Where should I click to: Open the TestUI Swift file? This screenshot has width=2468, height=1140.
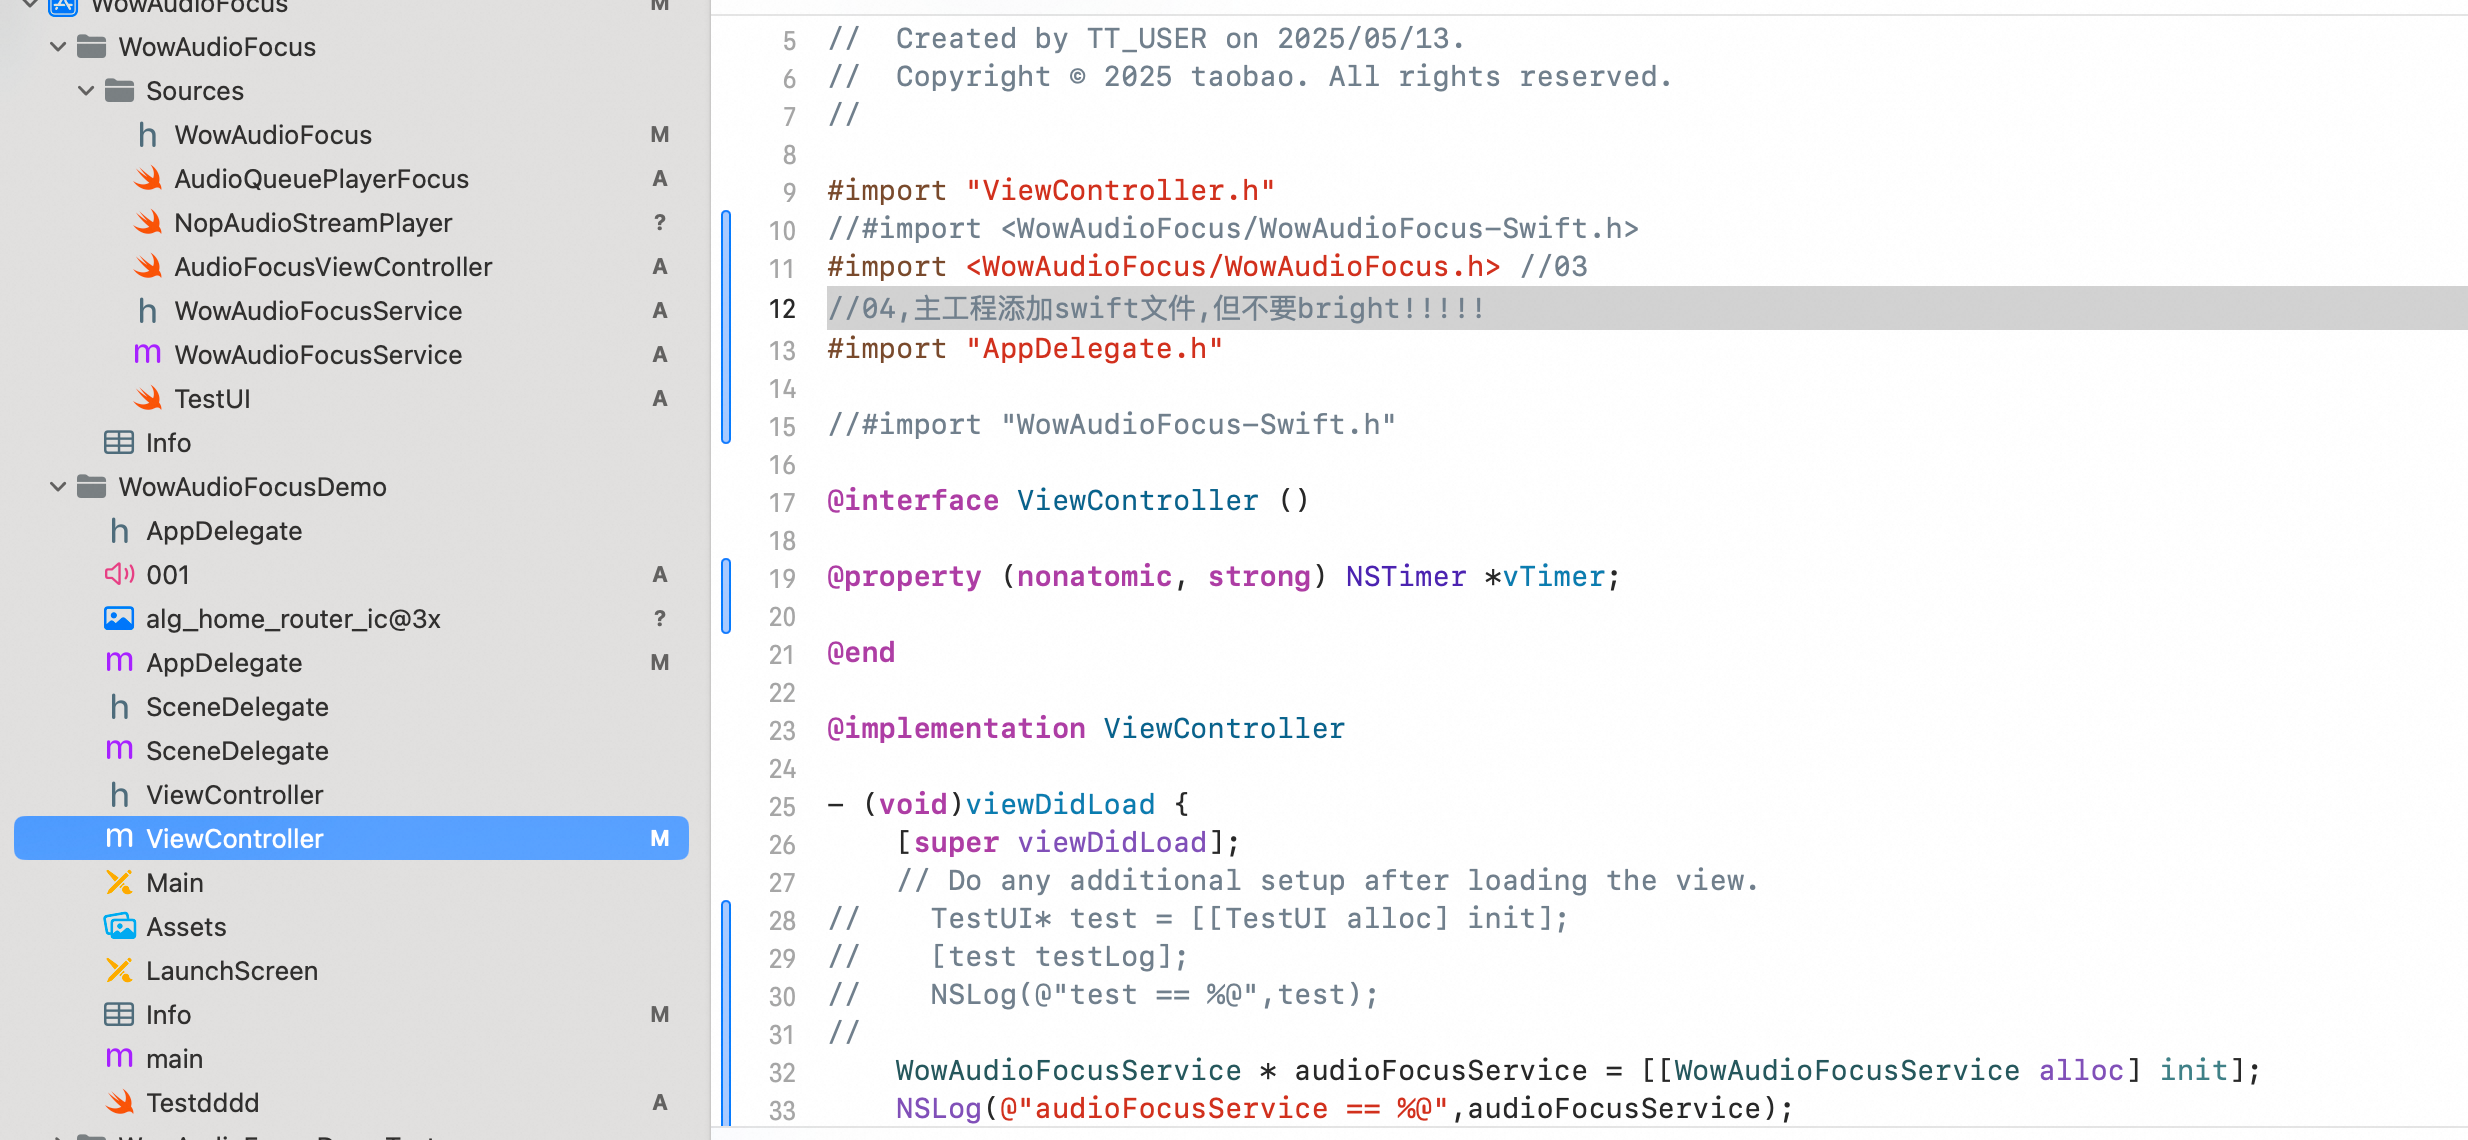[x=212, y=399]
